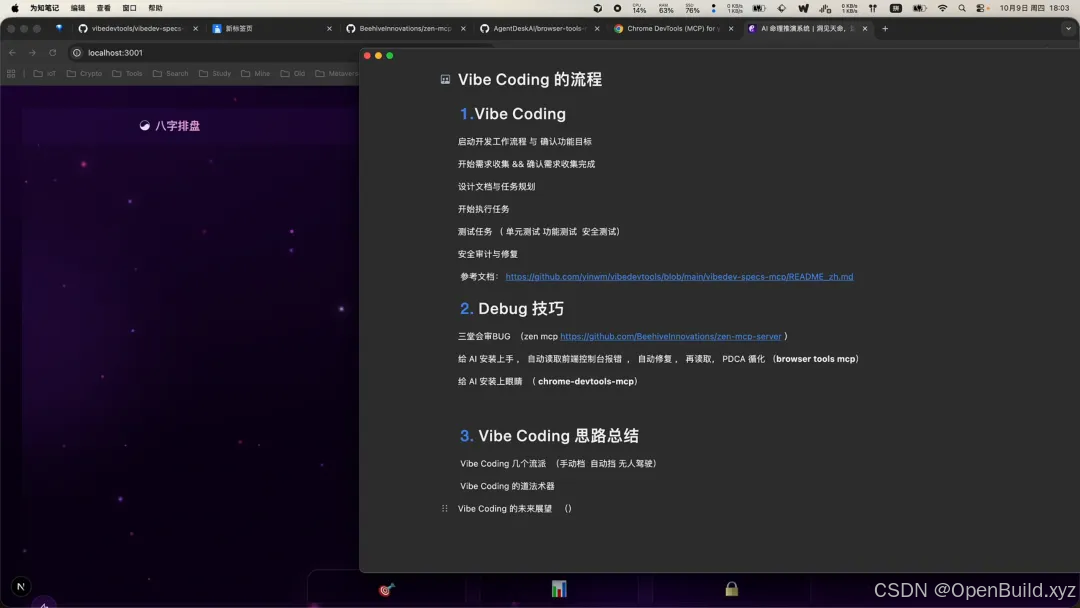Viewport: 1080px width, 608px height.
Task: Switch to the AI 命理推演系统 tab
Action: 807,29
